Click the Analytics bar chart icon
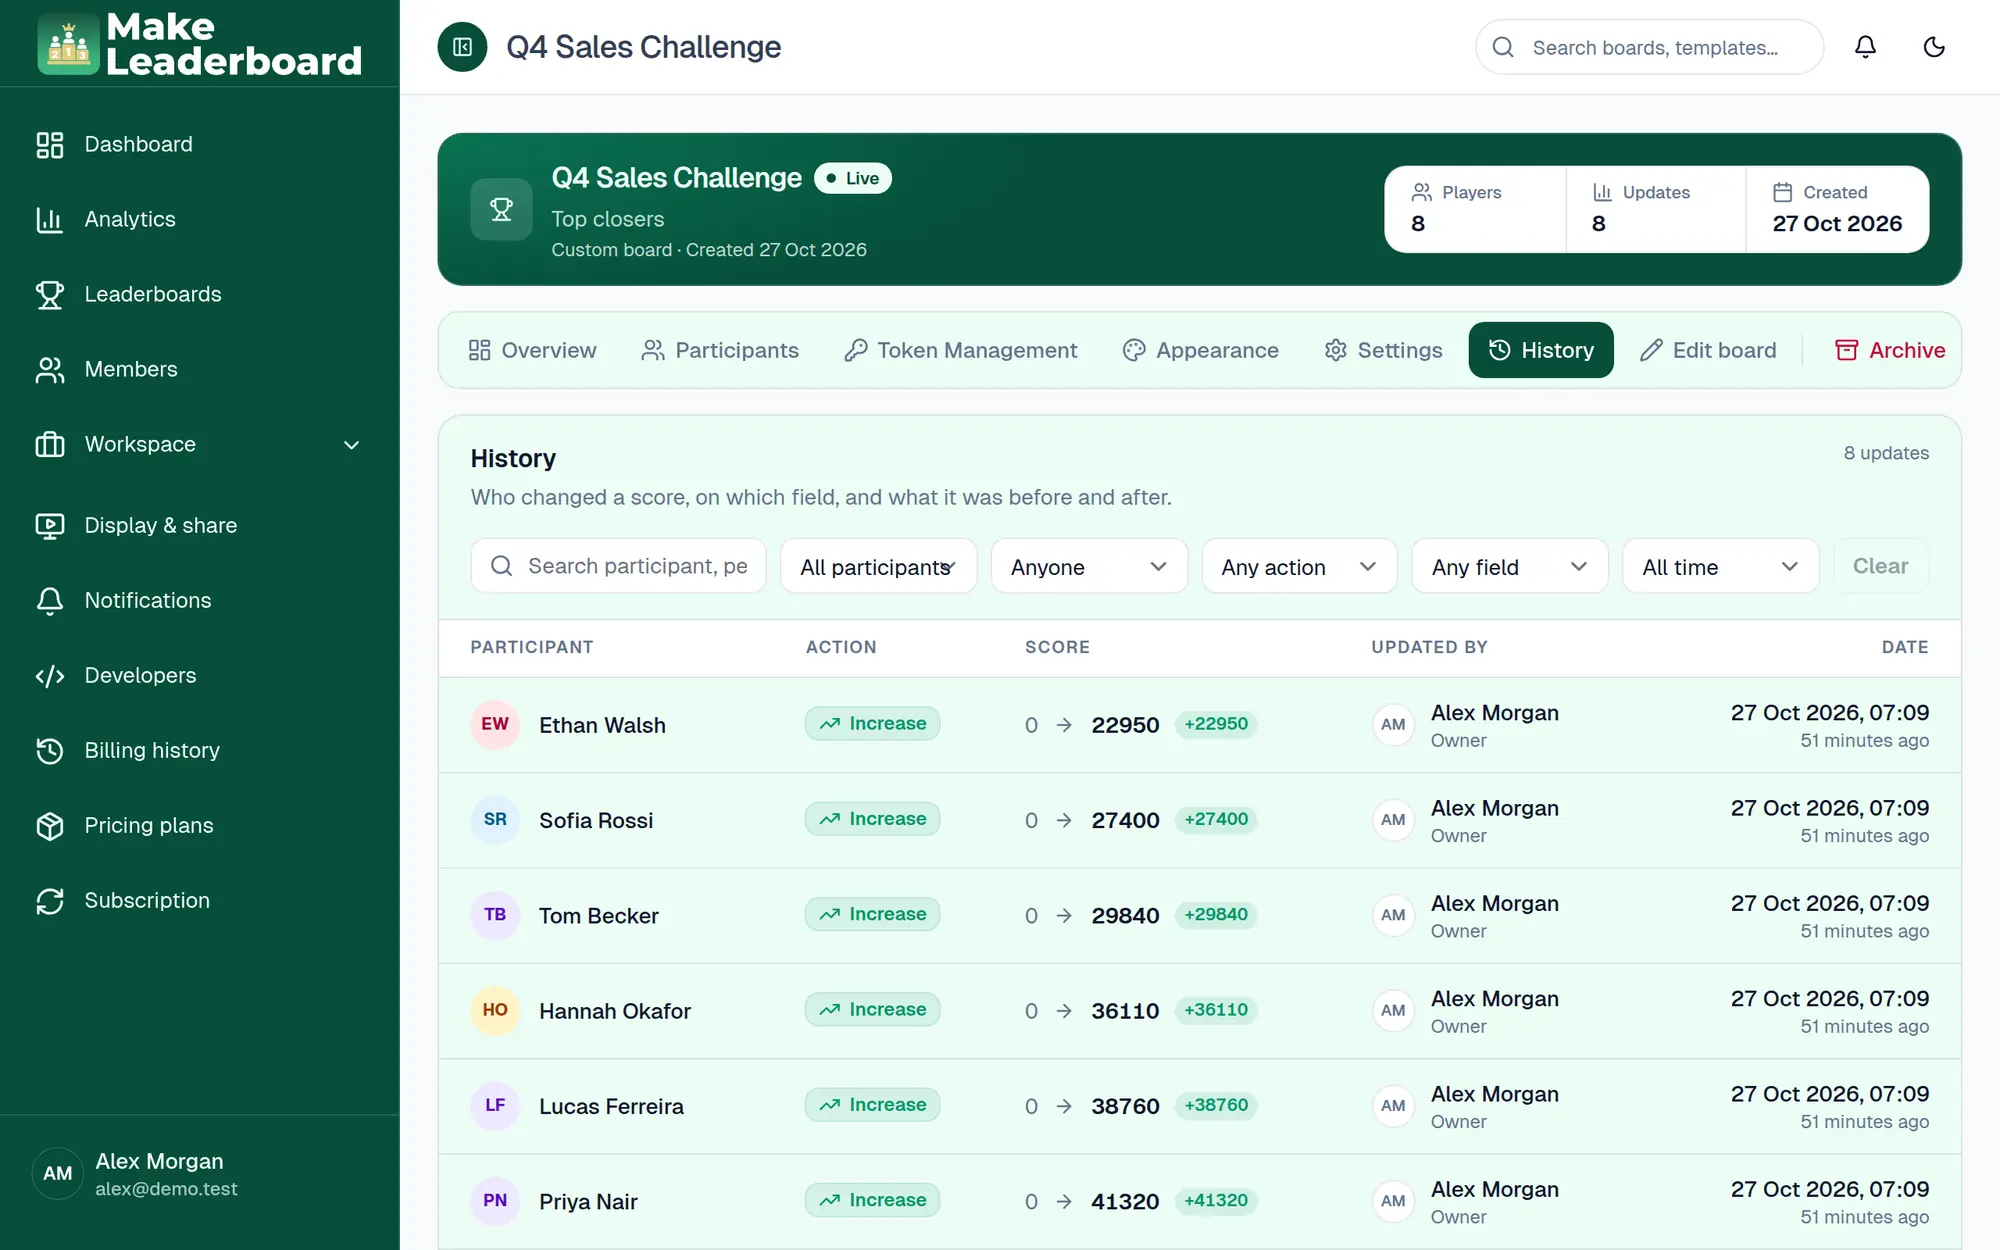 pyautogui.click(x=50, y=220)
